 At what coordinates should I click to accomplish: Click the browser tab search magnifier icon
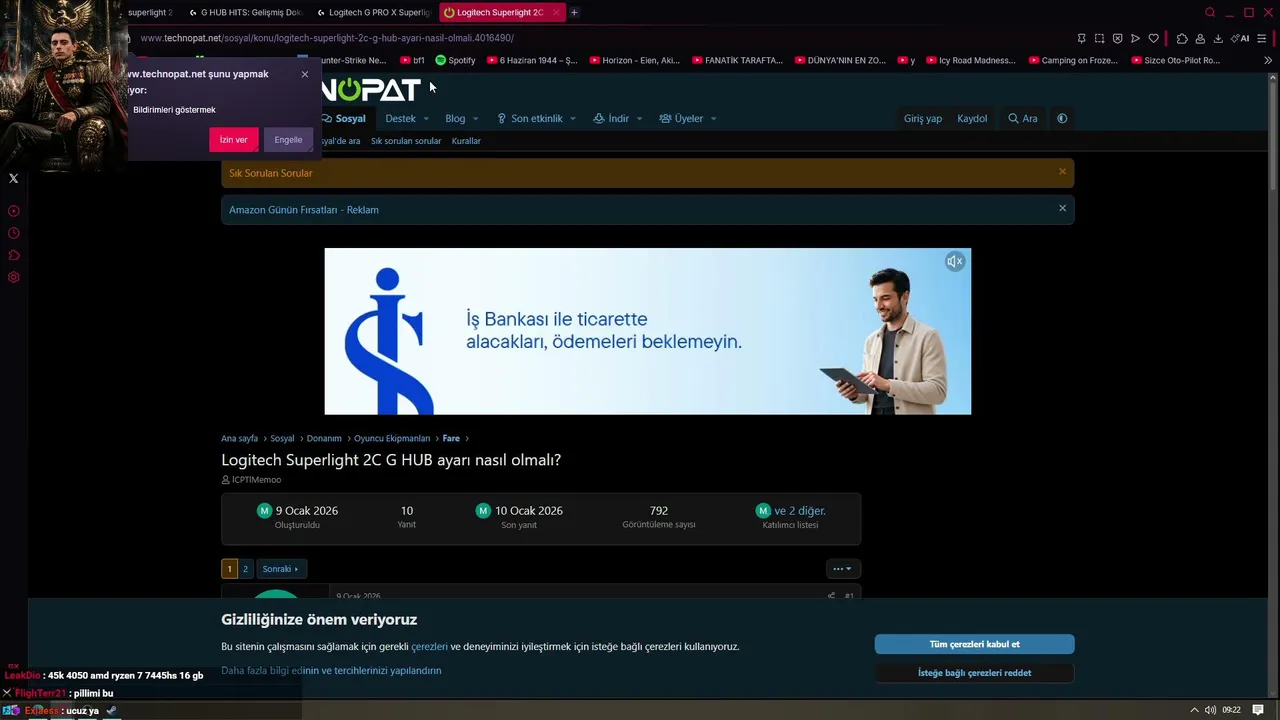coord(1210,12)
